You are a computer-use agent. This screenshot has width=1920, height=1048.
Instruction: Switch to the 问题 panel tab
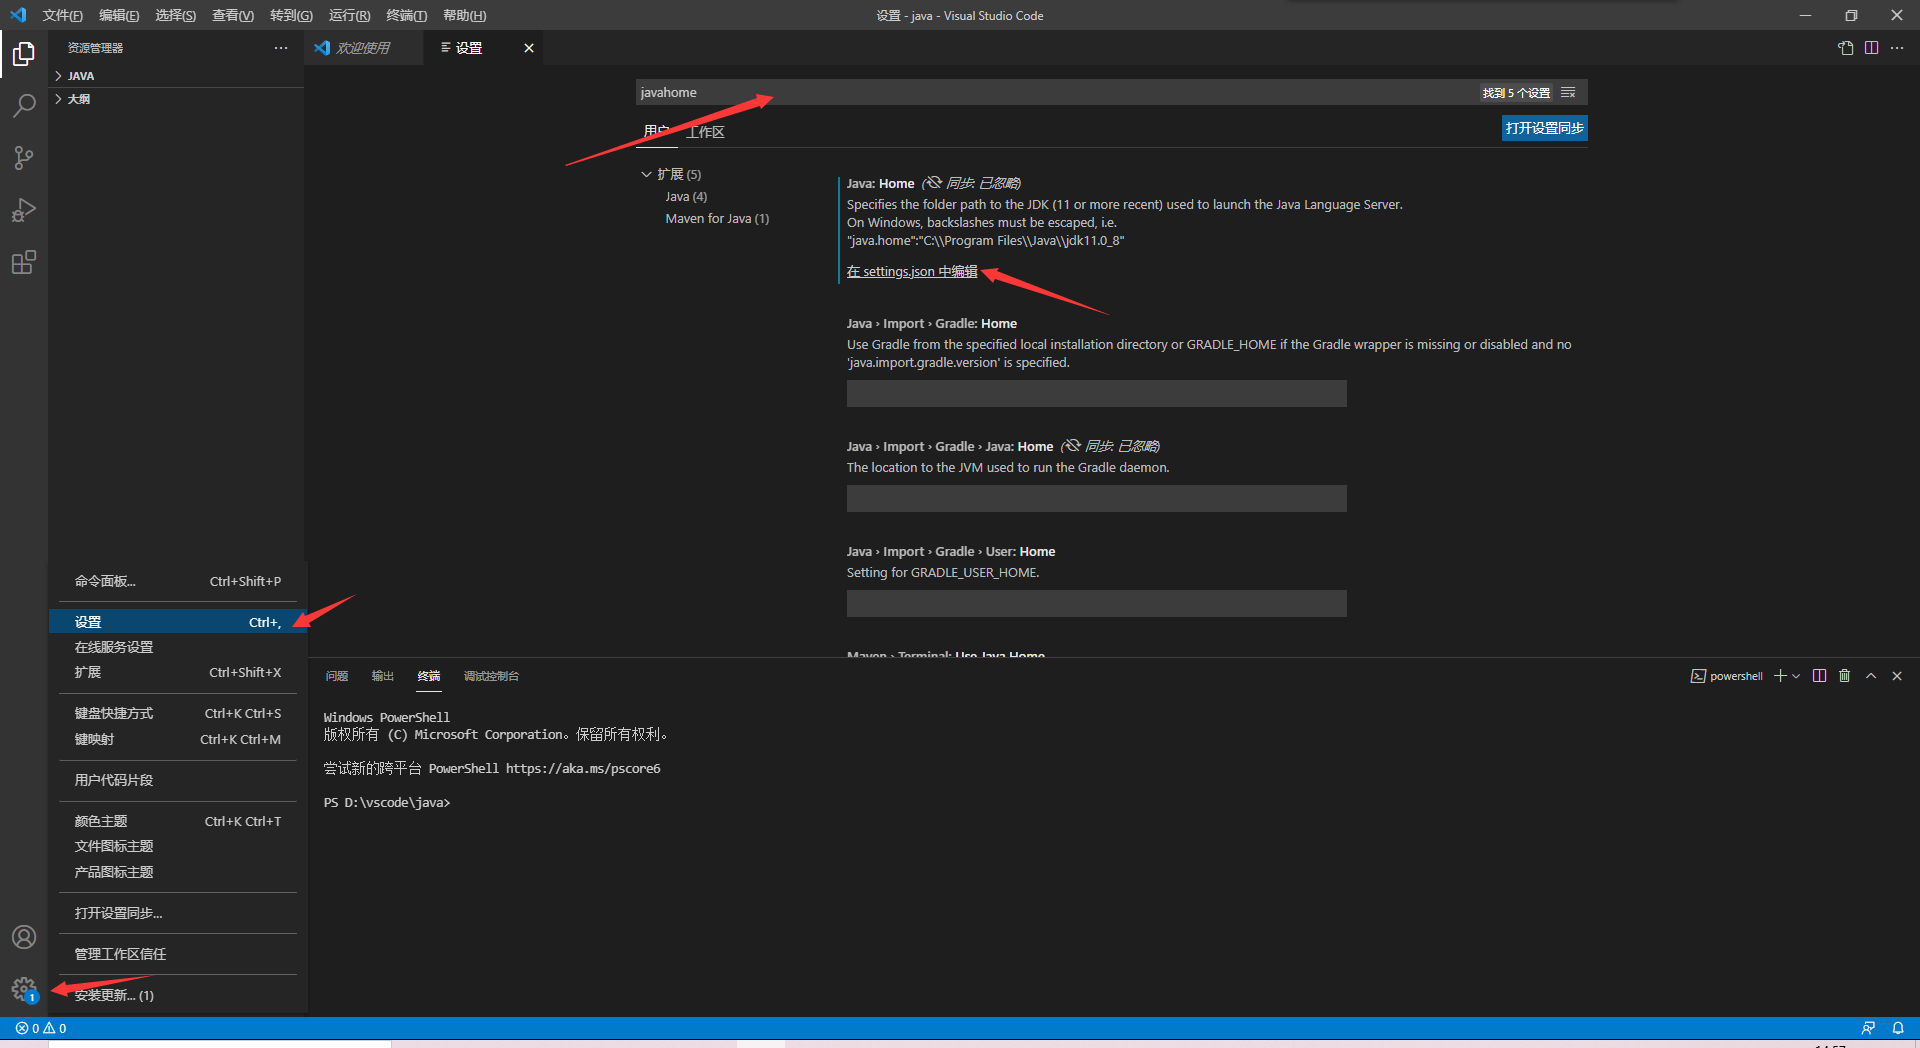pyautogui.click(x=337, y=676)
